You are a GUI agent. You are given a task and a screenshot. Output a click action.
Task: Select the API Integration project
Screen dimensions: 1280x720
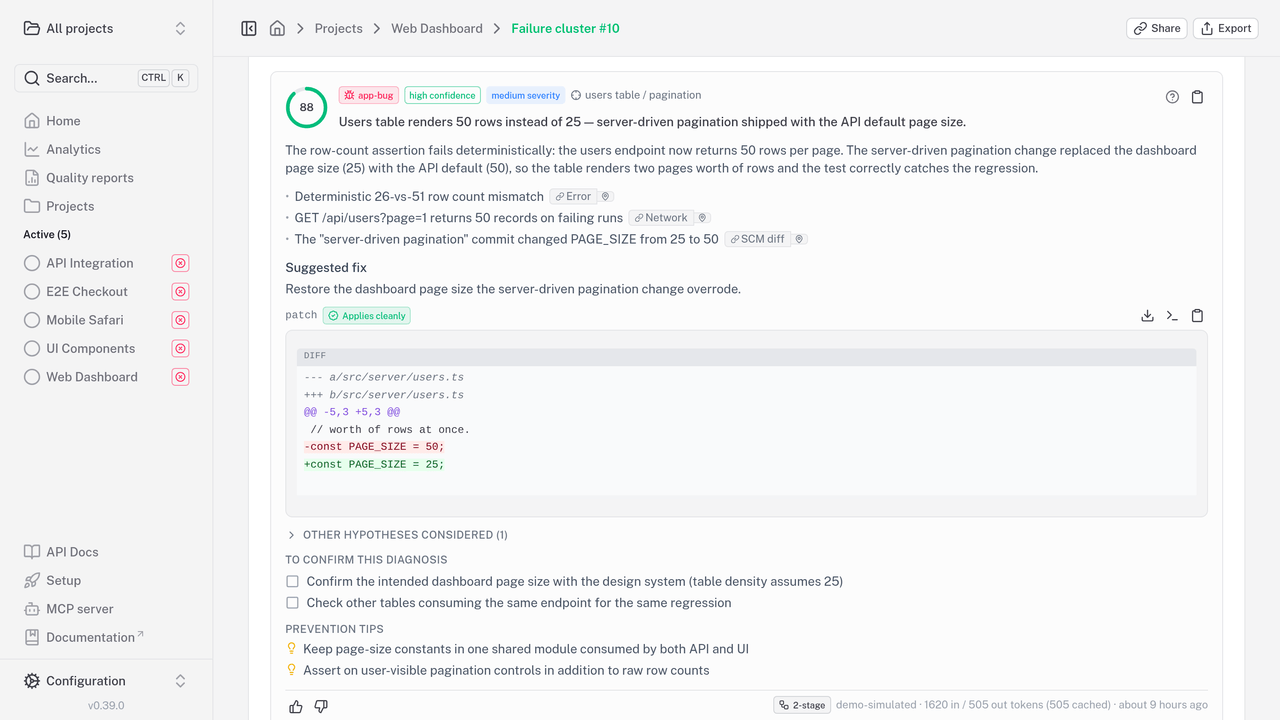[x=89, y=263]
